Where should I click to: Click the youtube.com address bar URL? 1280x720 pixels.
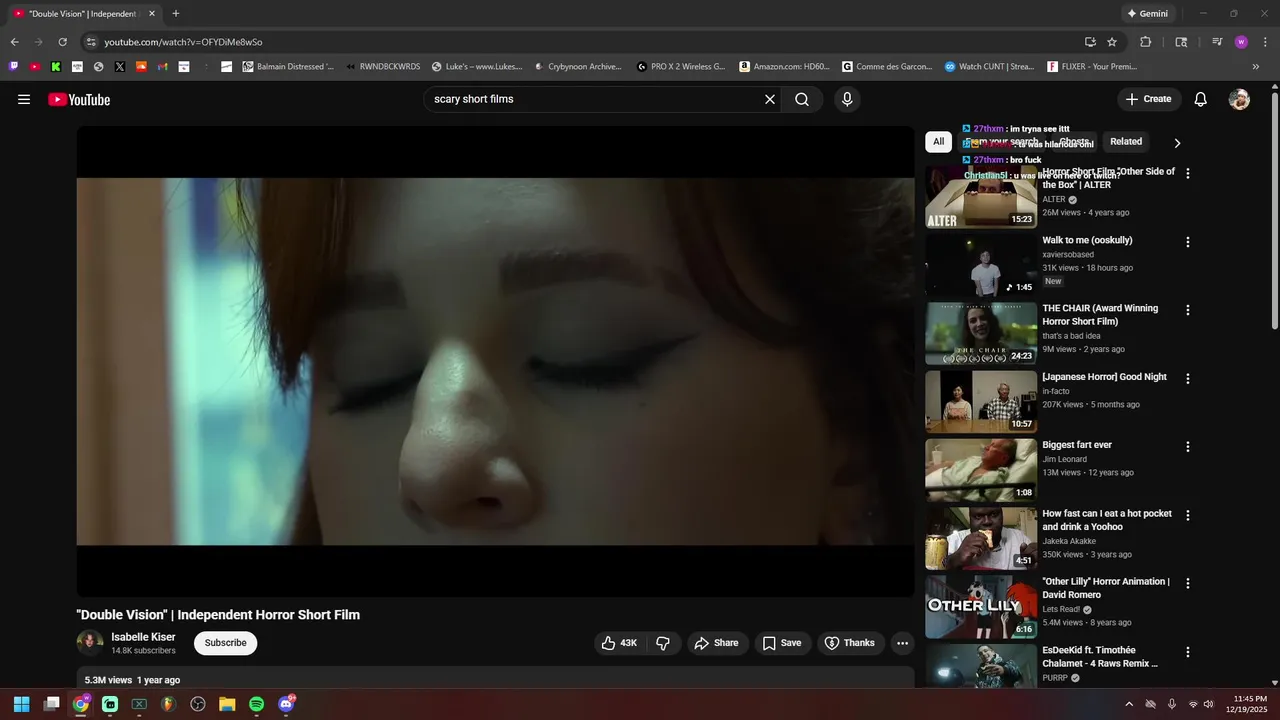(183, 42)
